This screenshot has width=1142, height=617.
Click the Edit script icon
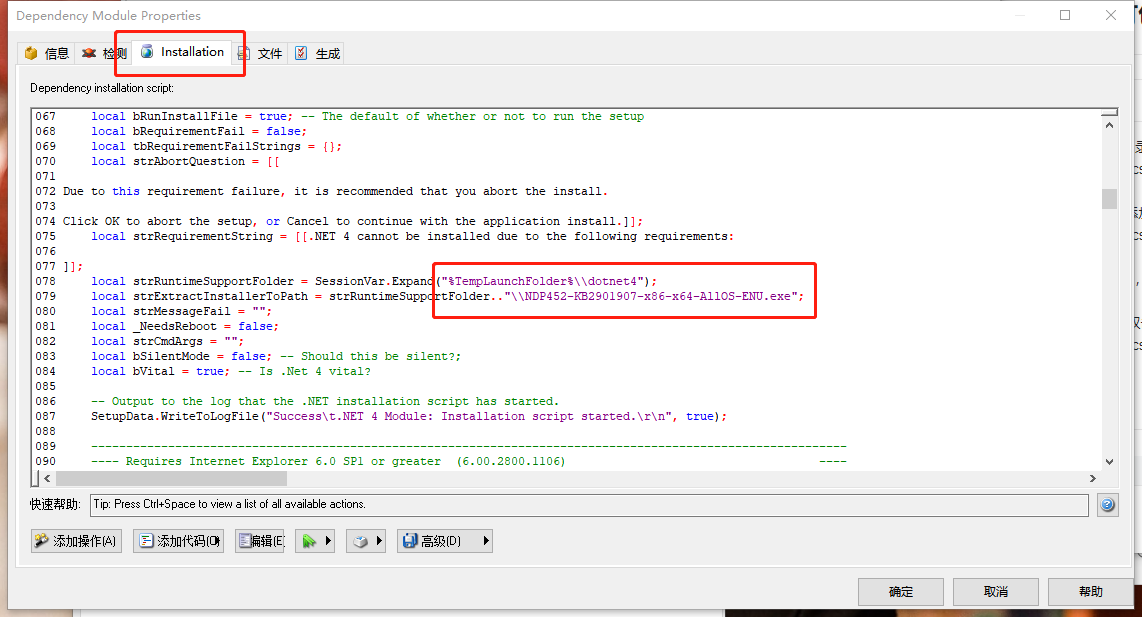(x=244, y=540)
